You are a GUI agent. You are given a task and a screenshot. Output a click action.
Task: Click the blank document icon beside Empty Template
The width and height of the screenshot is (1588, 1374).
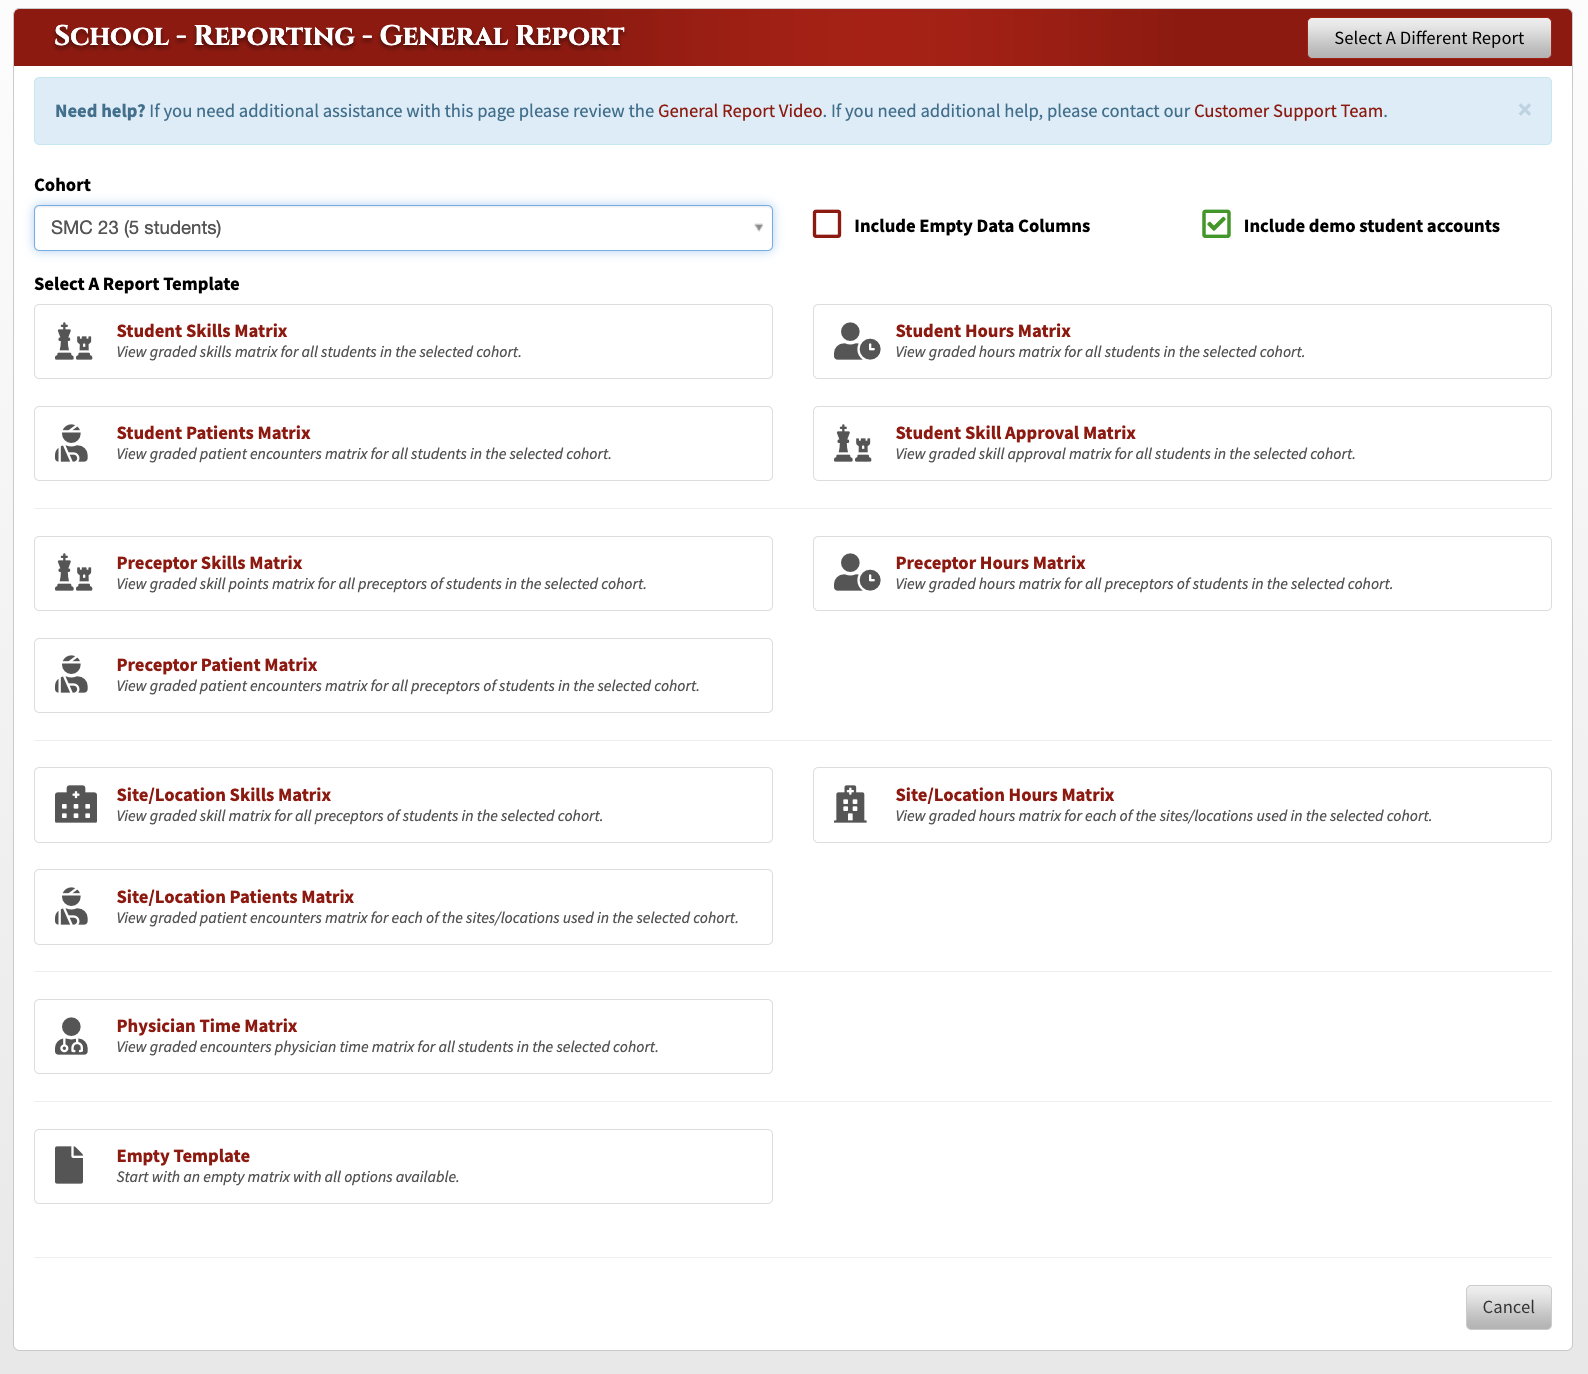[x=69, y=1165]
